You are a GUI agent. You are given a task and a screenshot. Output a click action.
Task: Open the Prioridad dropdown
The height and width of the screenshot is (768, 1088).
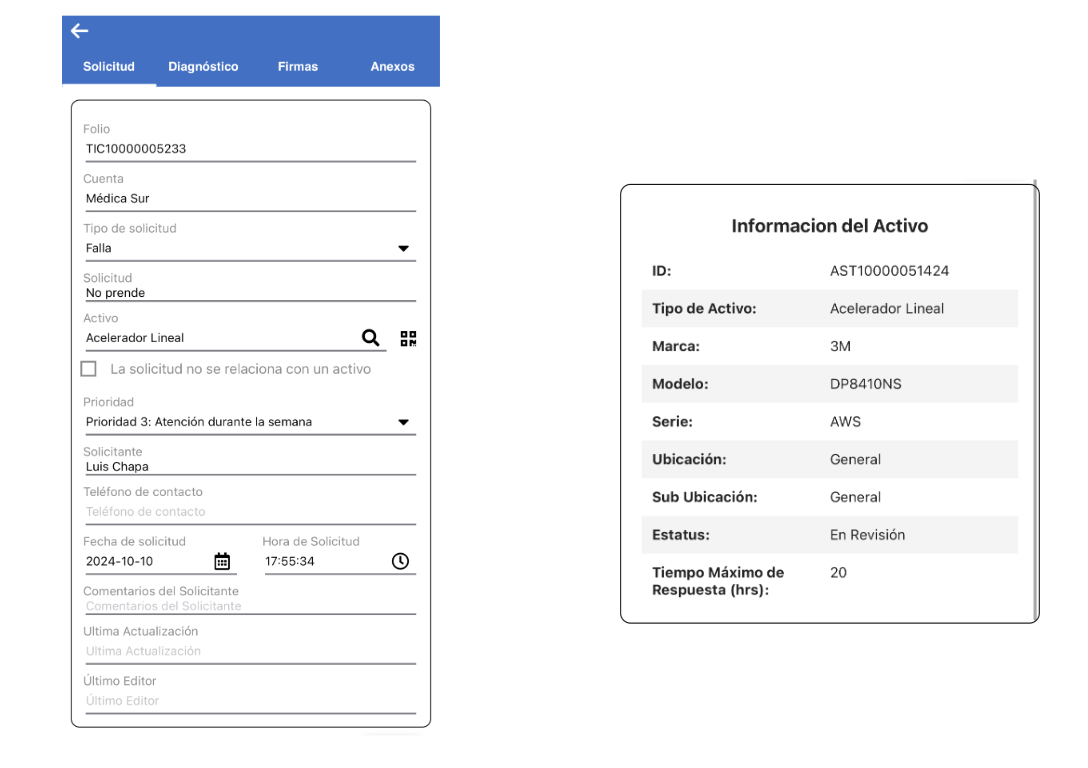click(x=403, y=422)
